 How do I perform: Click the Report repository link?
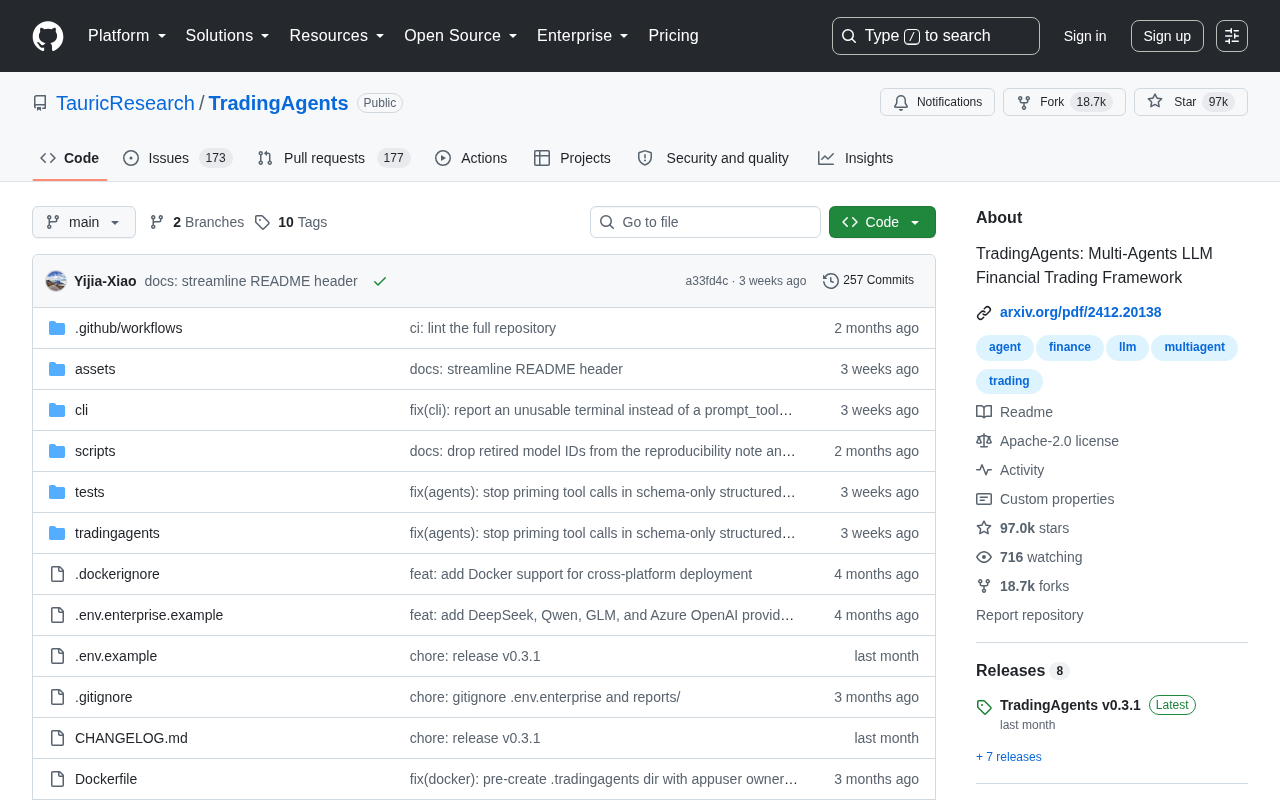(1029, 615)
